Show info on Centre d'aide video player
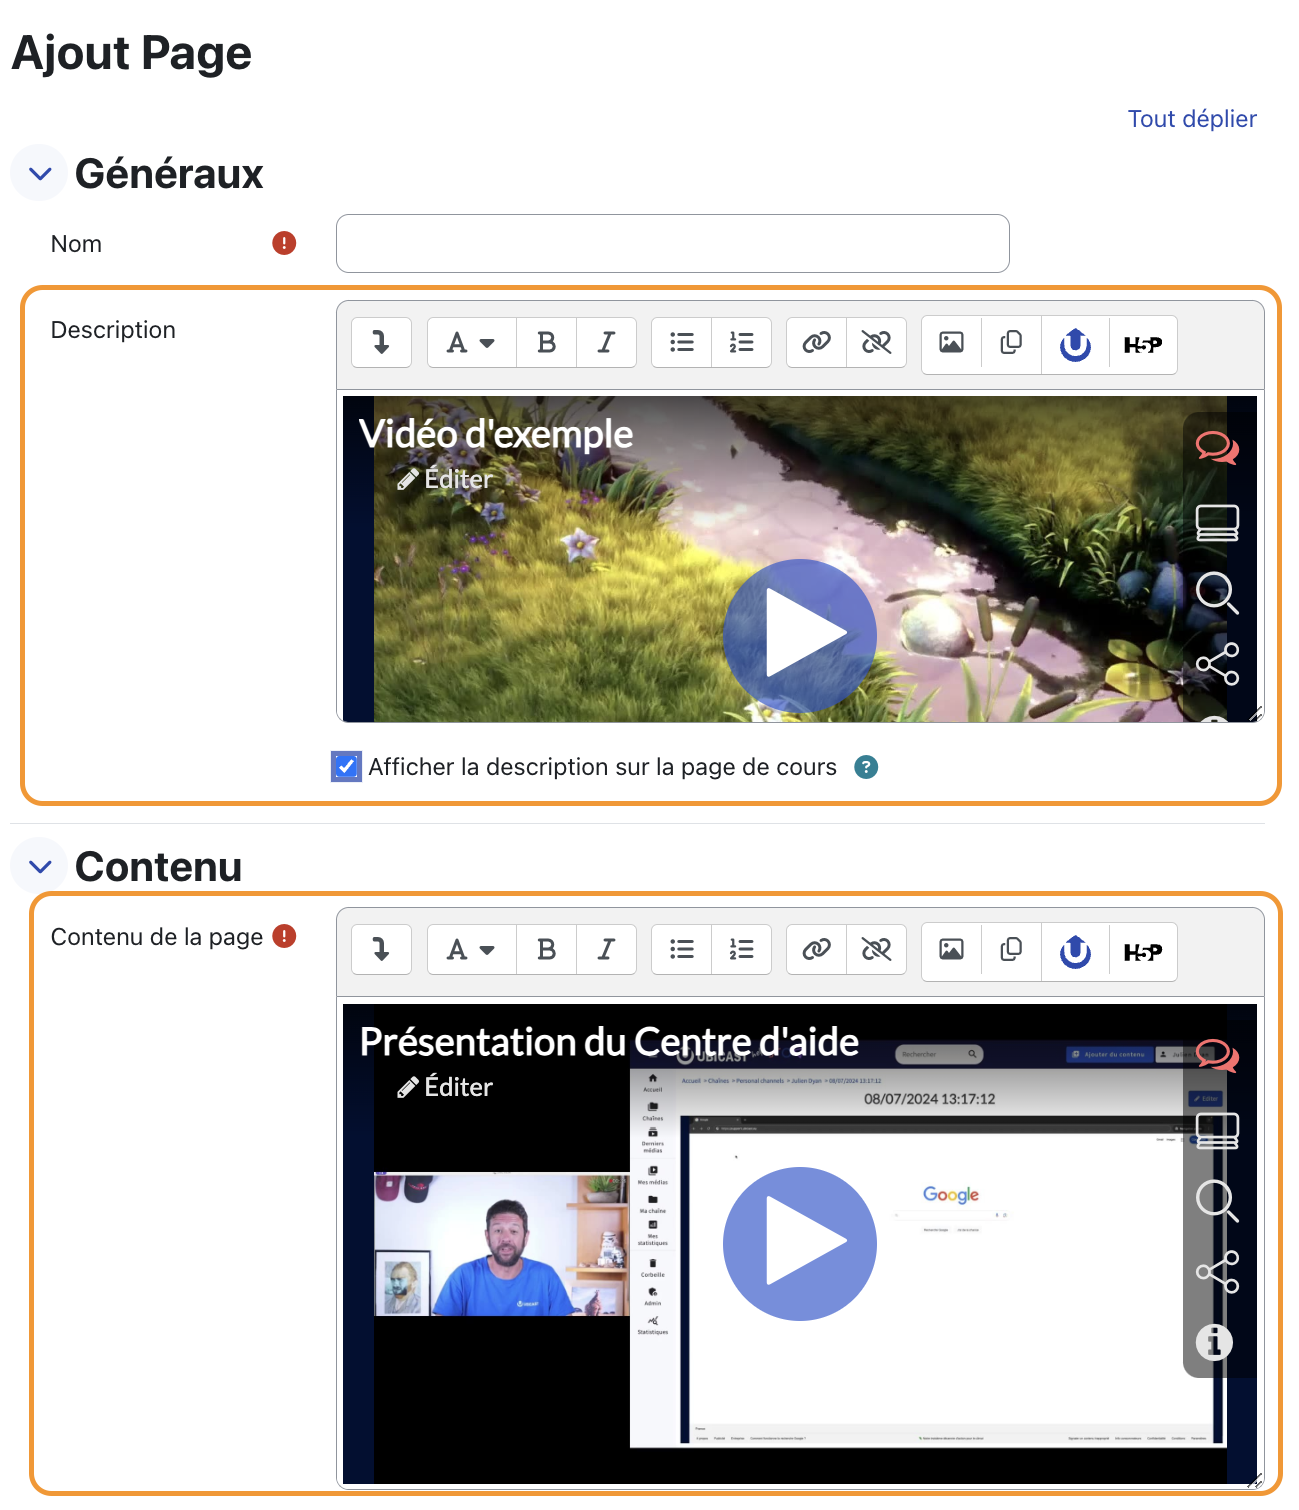This screenshot has width=1299, height=1510. [x=1214, y=1342]
